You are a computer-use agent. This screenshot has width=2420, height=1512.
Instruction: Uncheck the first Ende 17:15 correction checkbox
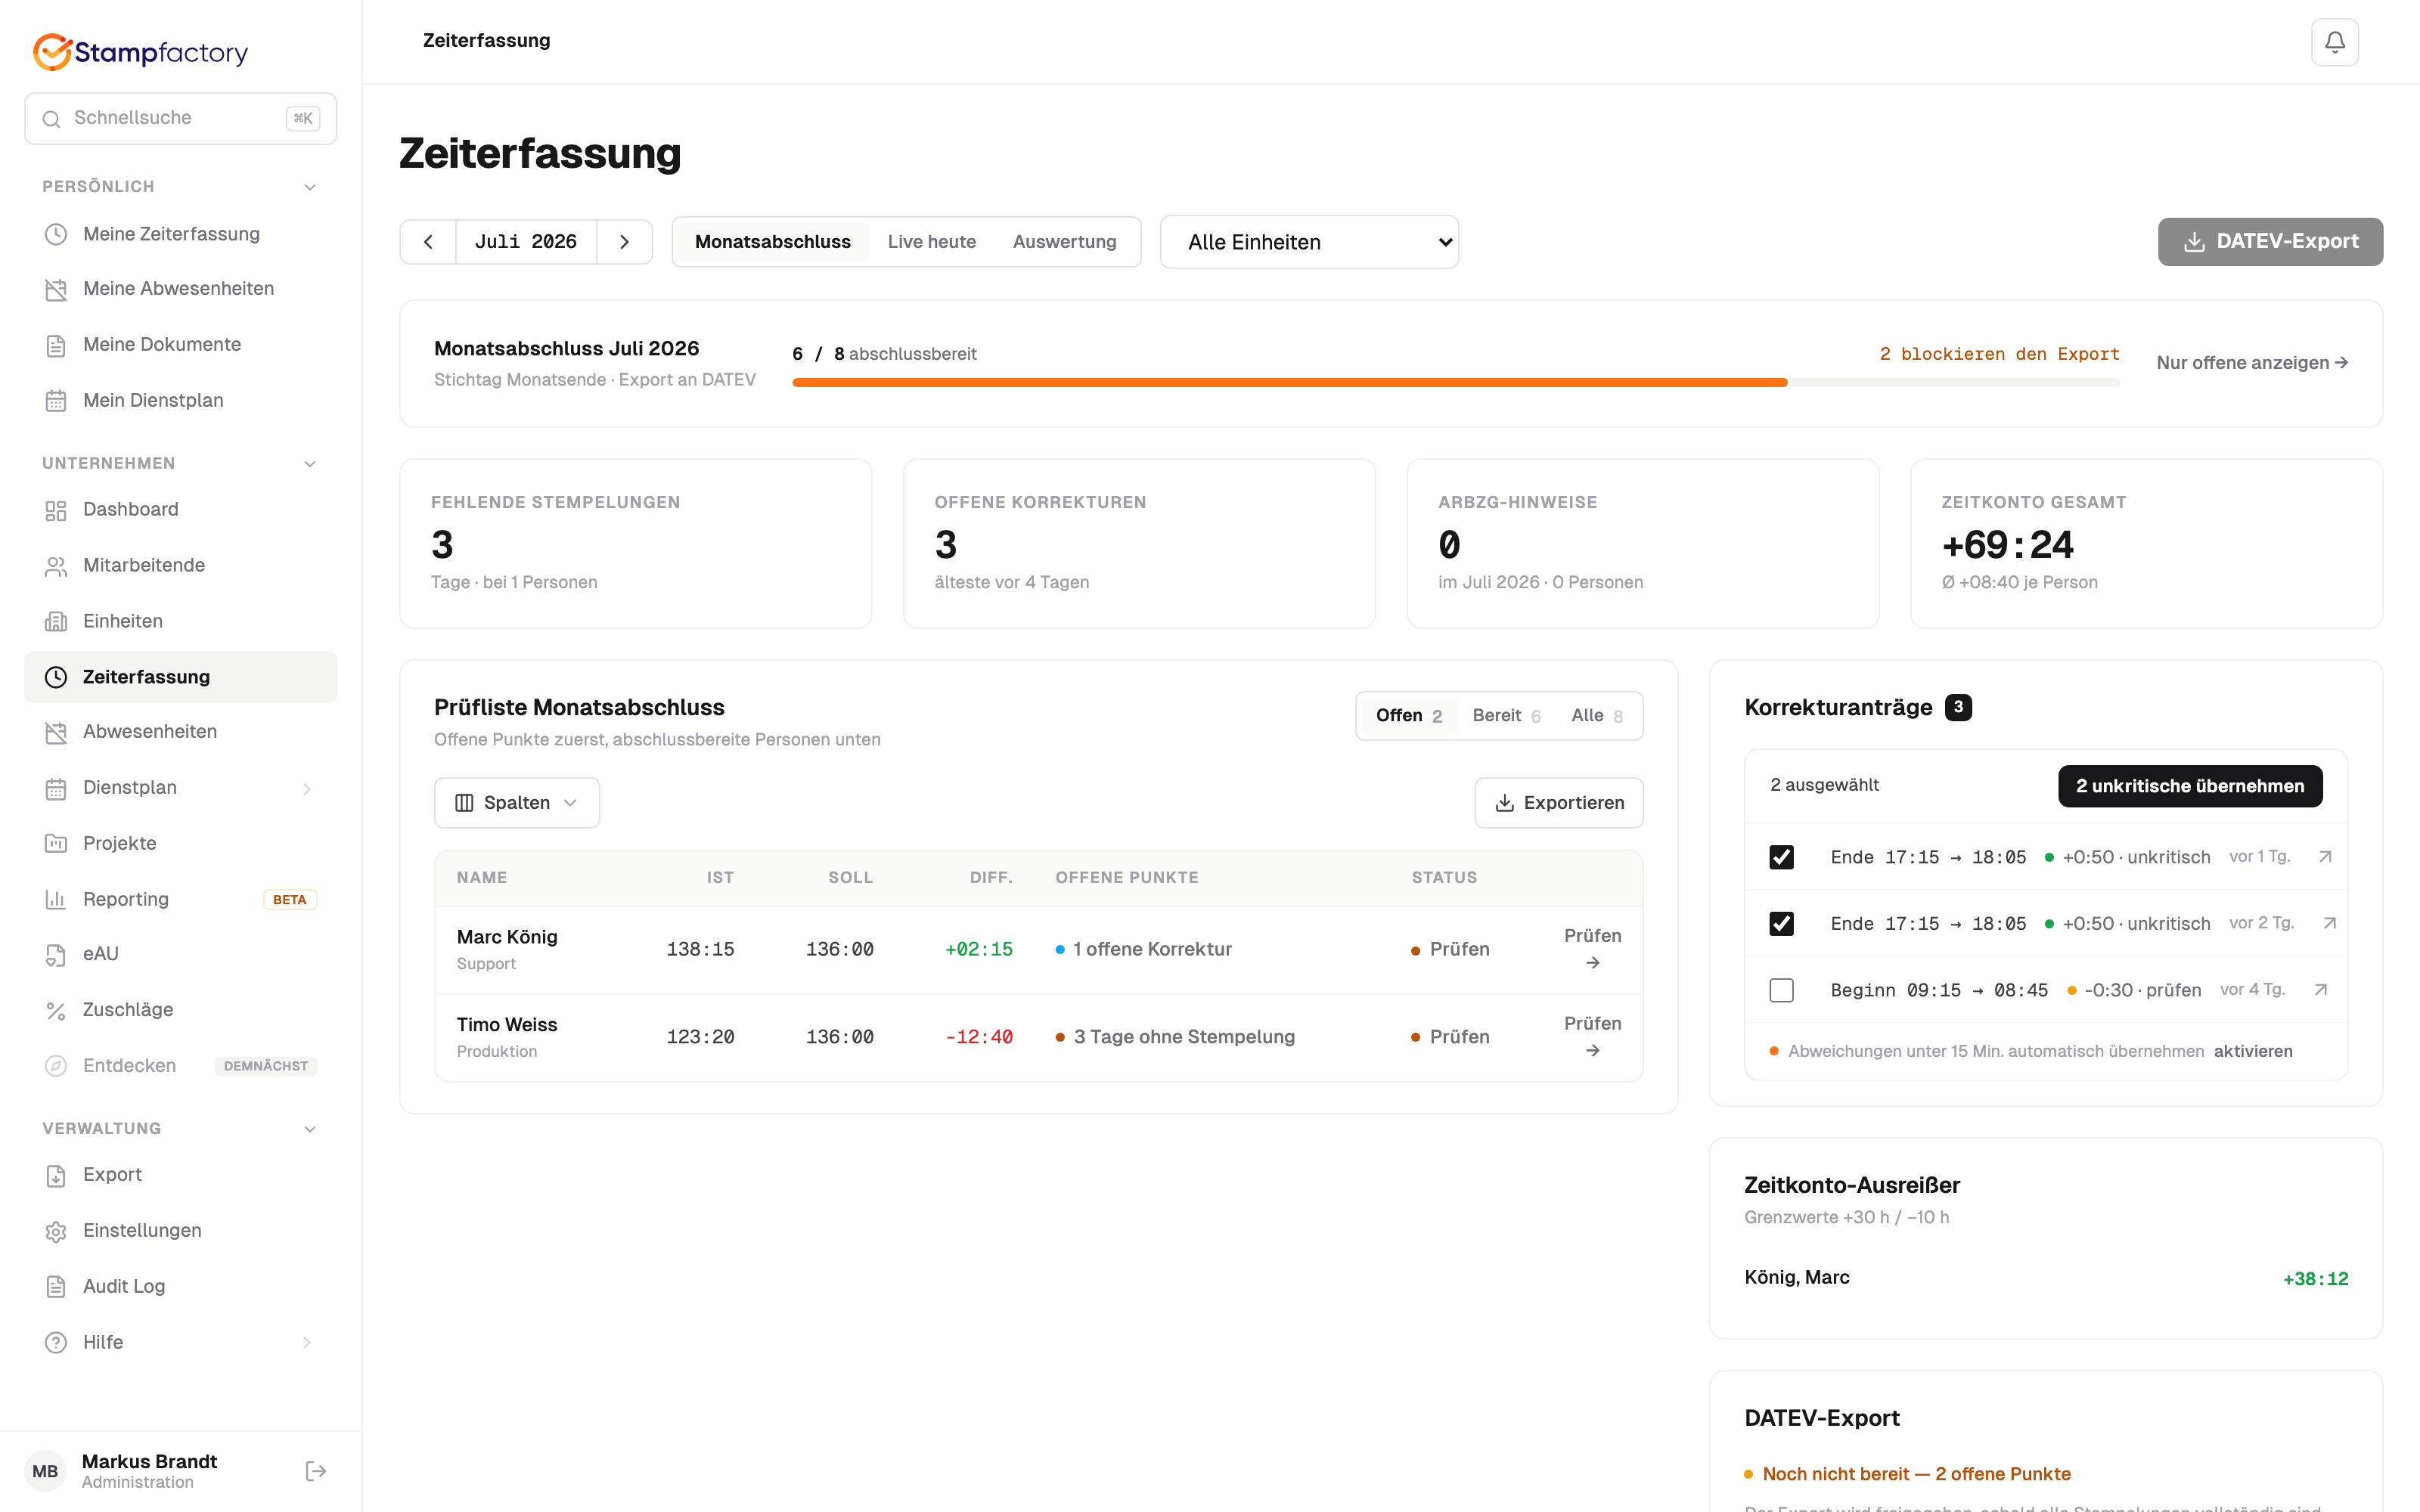click(x=1781, y=857)
